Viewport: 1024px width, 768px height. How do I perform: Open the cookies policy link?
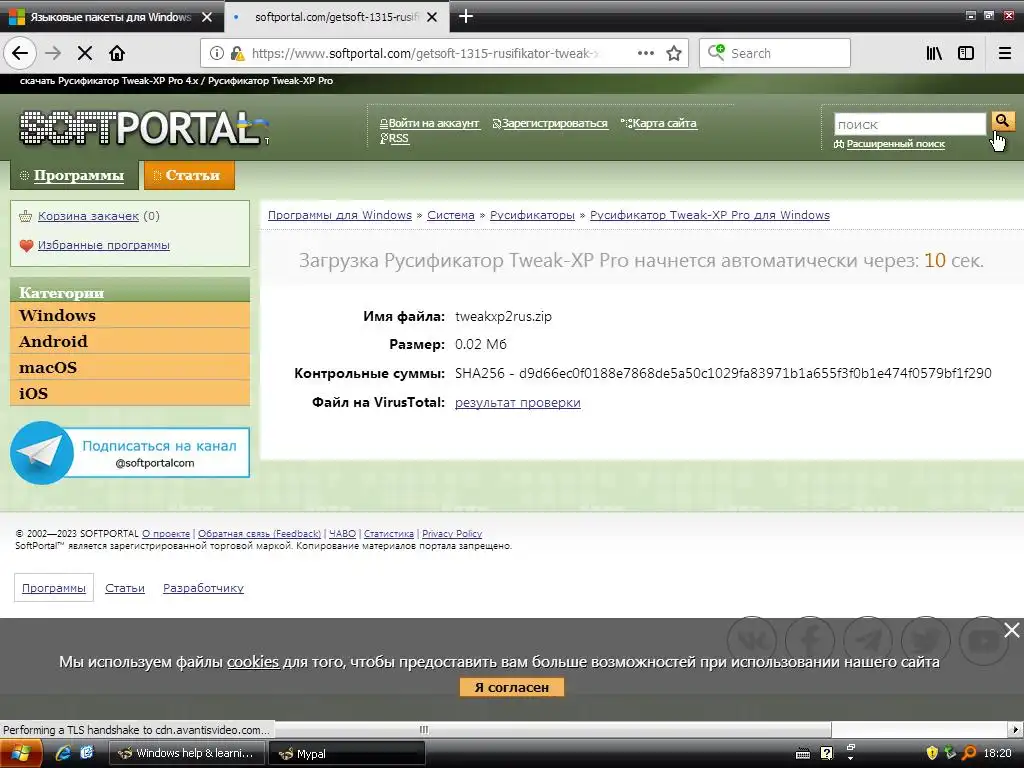click(x=253, y=662)
